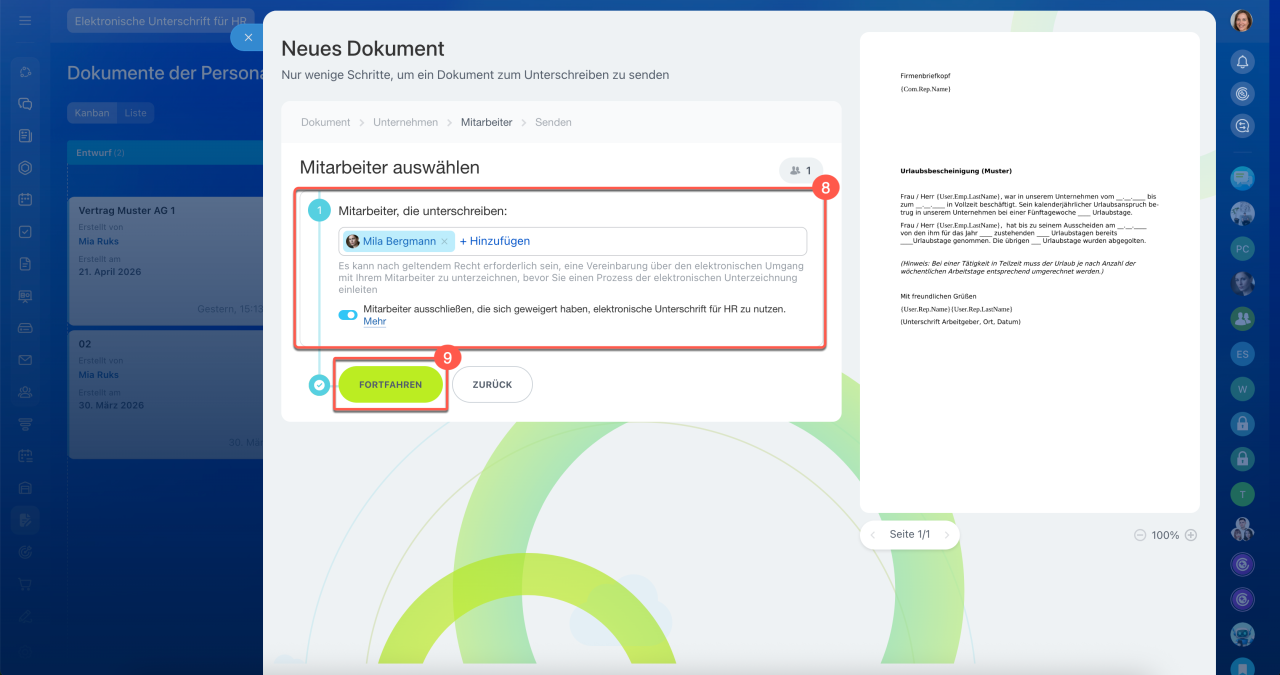This screenshot has height=675, width=1280.
Task: Click the Zurück button
Action: (x=492, y=385)
